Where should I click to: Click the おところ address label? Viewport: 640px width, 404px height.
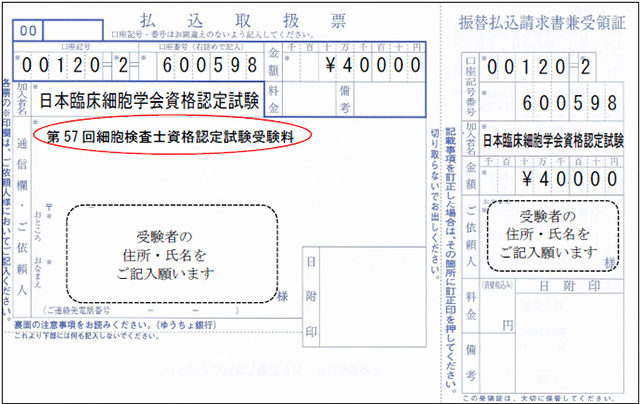coord(38,226)
